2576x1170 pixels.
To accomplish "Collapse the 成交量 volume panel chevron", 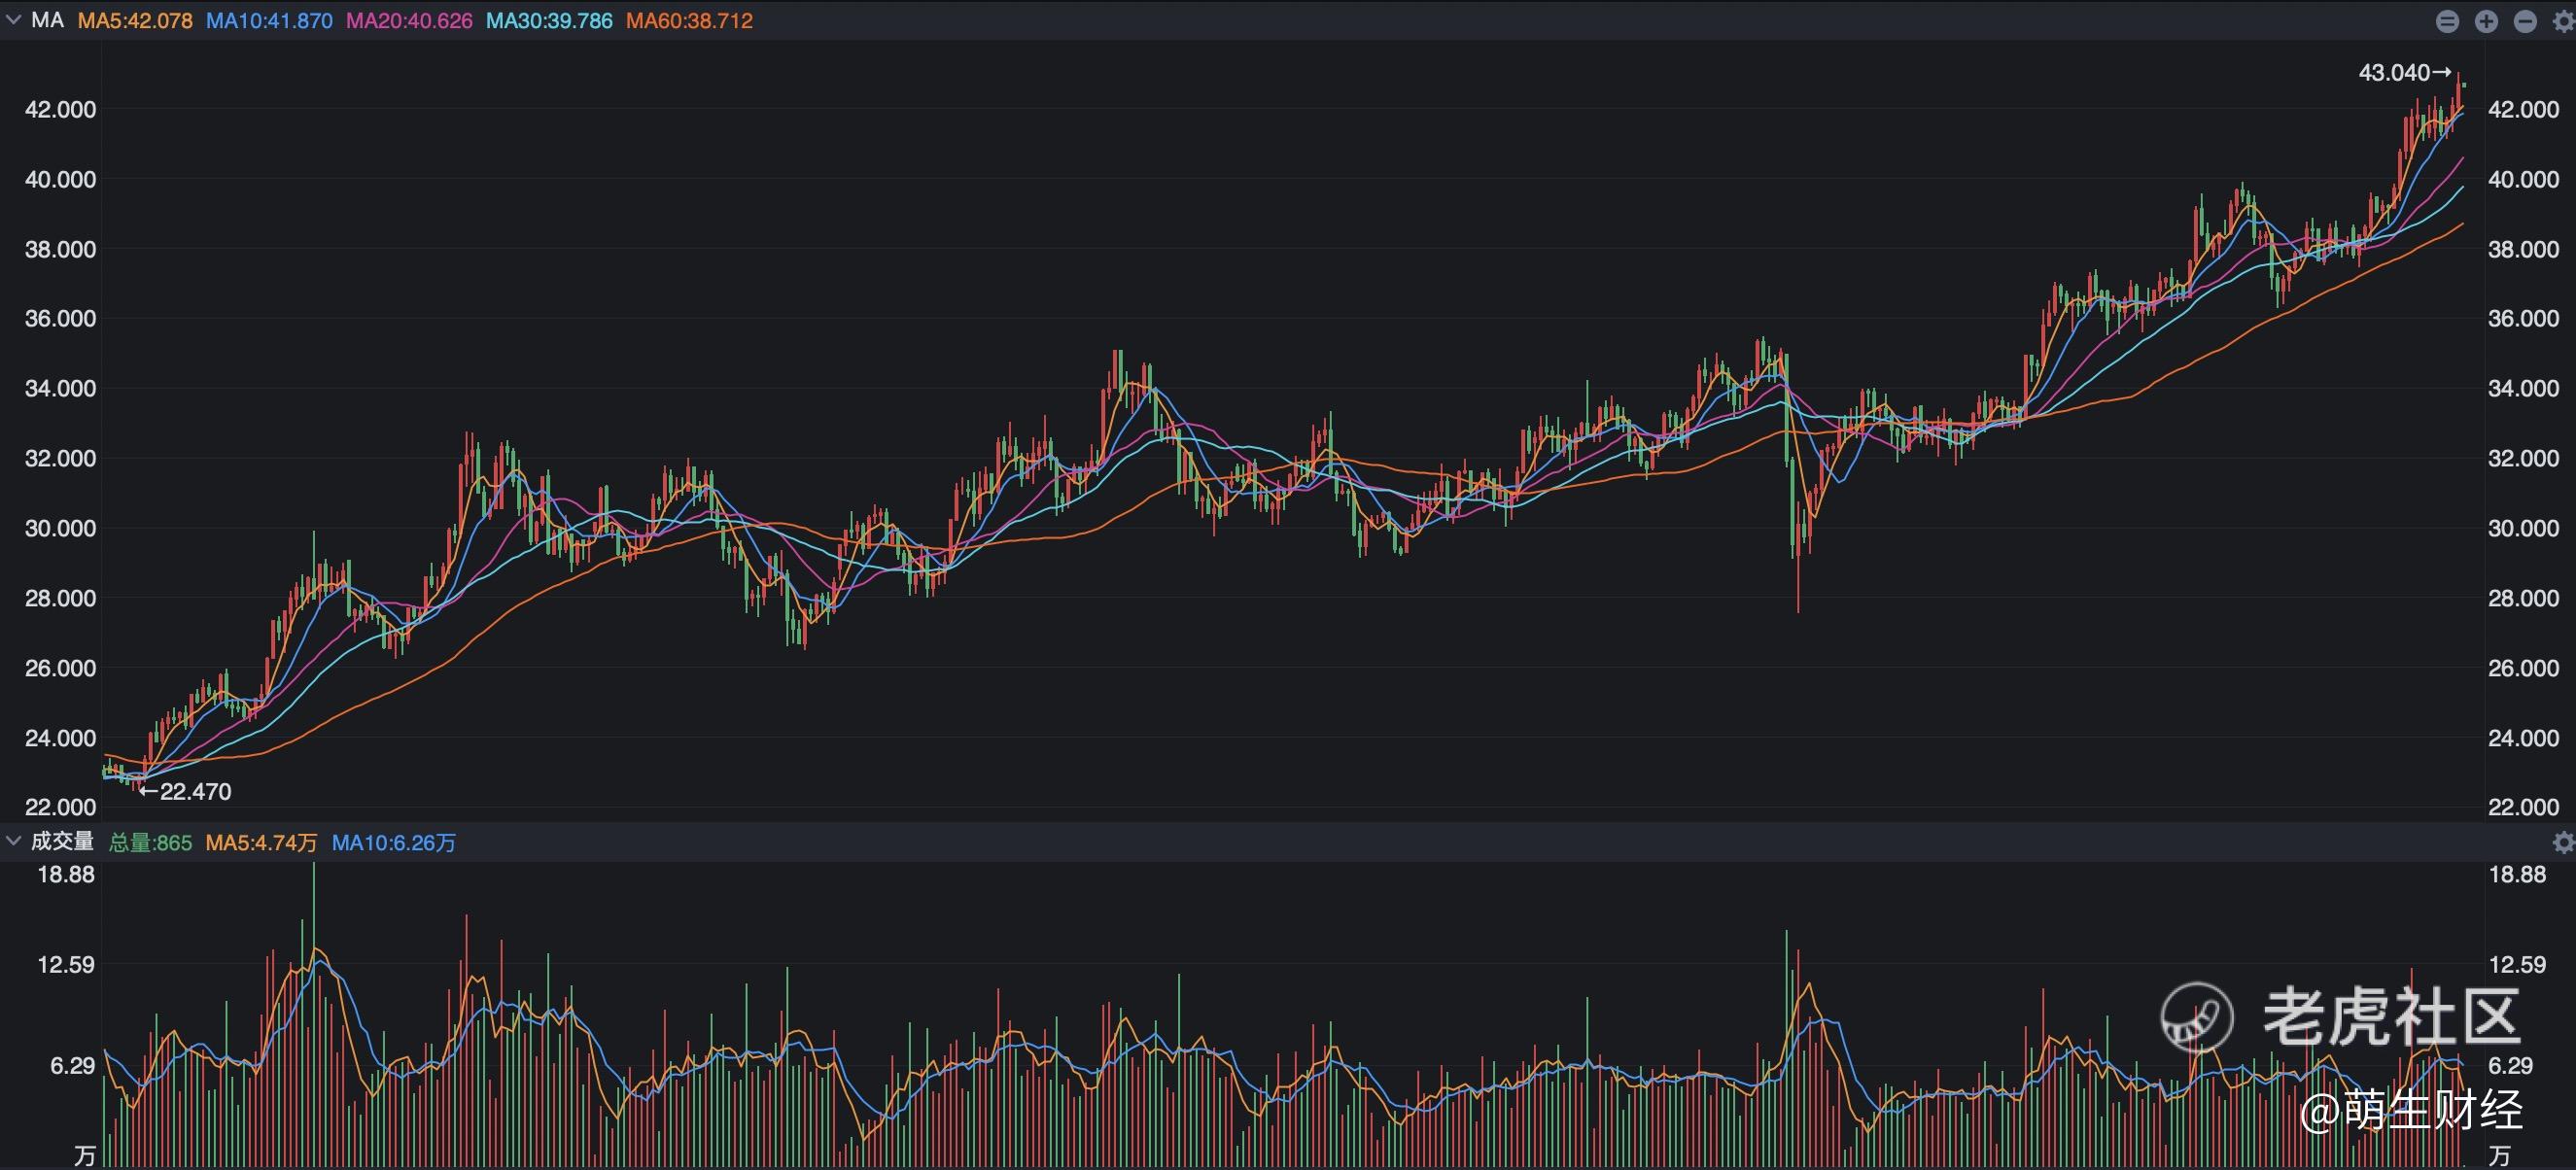I will 13,842.
